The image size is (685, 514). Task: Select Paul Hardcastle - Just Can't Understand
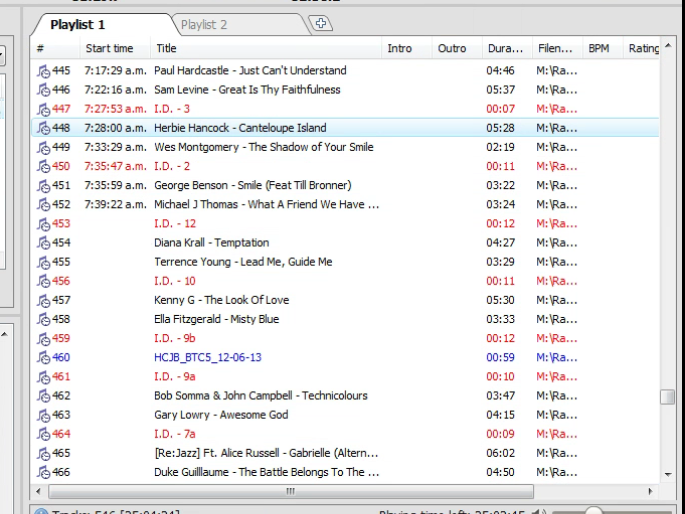(250, 70)
